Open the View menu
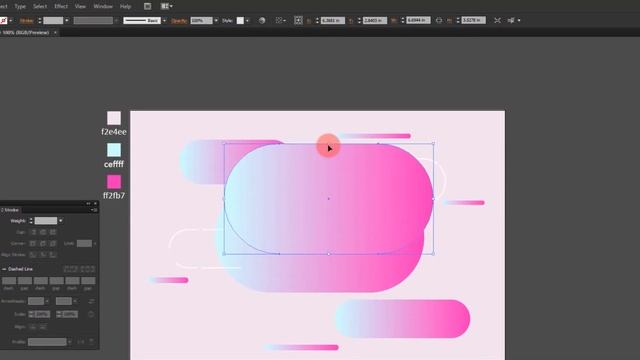 pyautogui.click(x=80, y=7)
